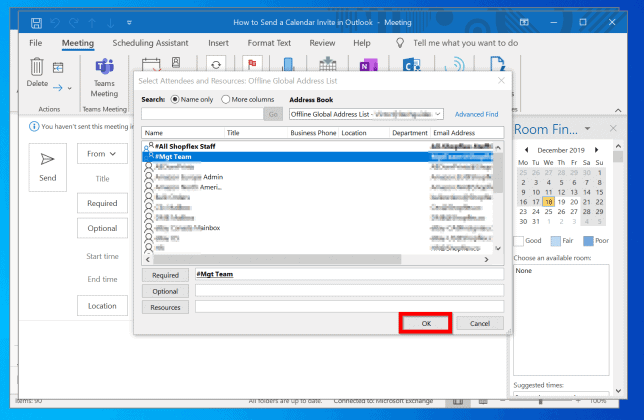The image size is (644, 420).
Task: Expand the Forward arrow dropdown in Actions
Action: click(x=70, y=88)
